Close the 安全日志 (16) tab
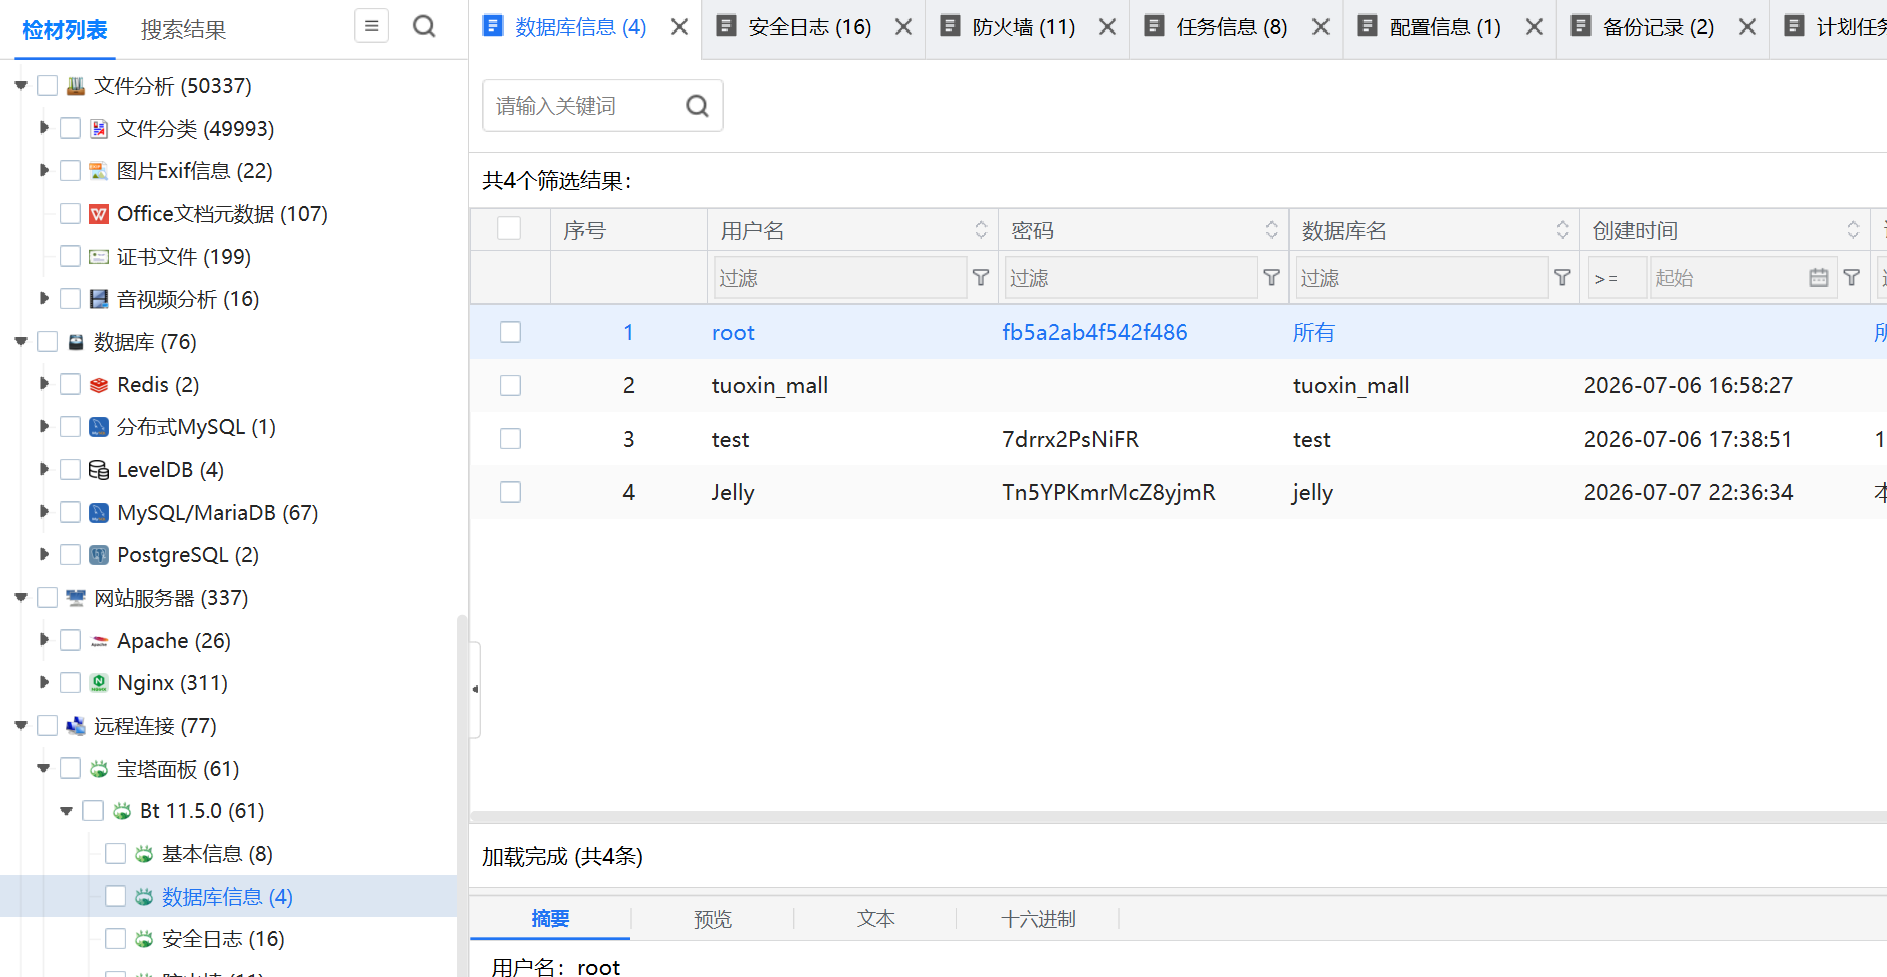1887x977 pixels. coord(903,27)
